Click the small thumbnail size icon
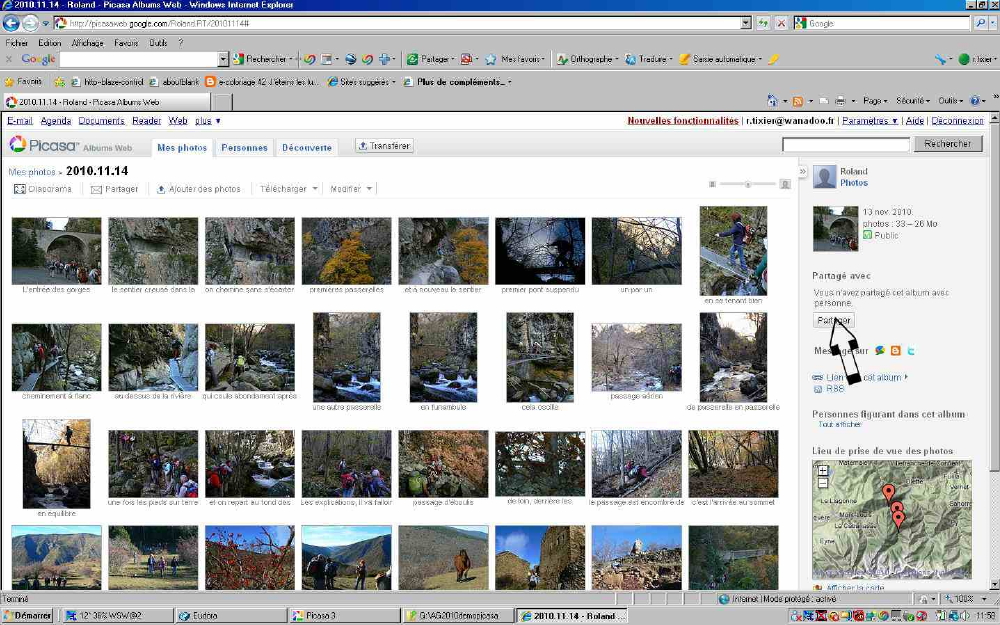 712,184
